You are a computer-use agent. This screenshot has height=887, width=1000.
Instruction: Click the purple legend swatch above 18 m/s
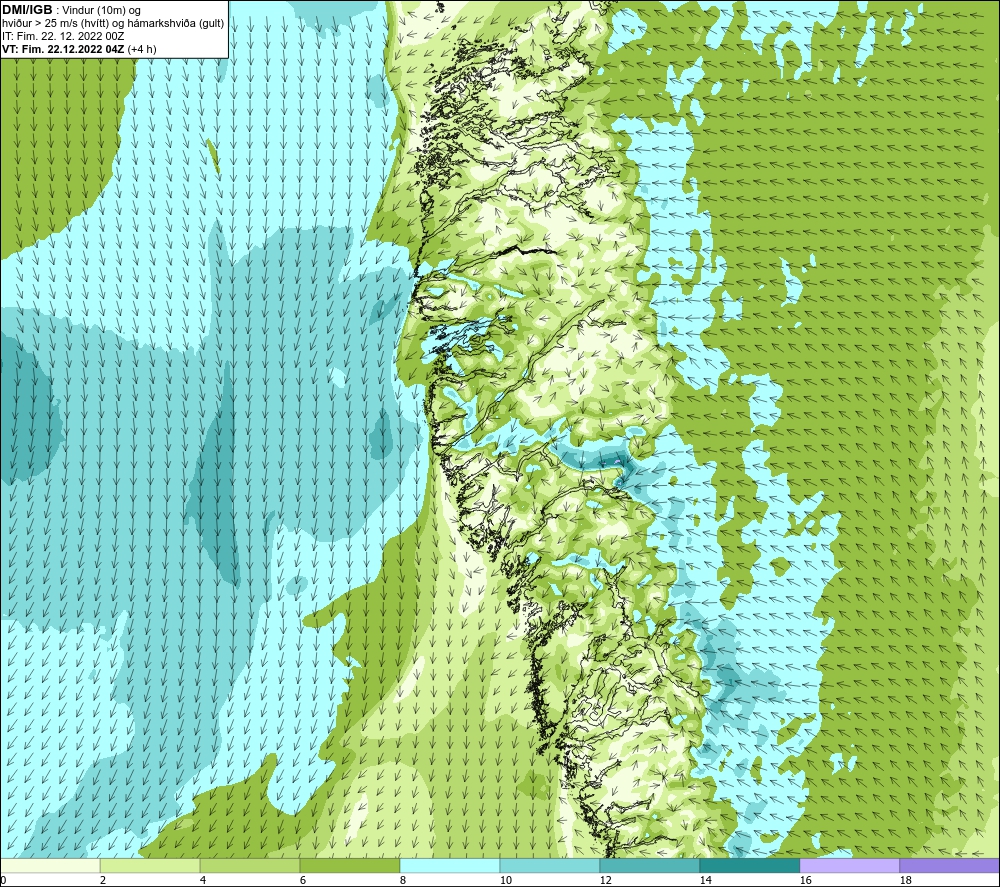coord(949,865)
